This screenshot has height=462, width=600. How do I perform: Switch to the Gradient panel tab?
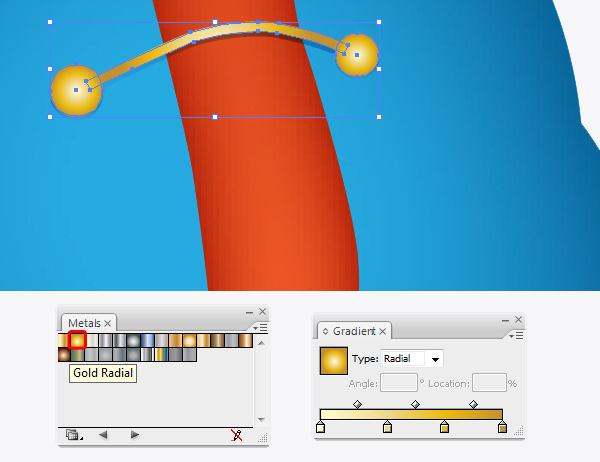(x=354, y=331)
